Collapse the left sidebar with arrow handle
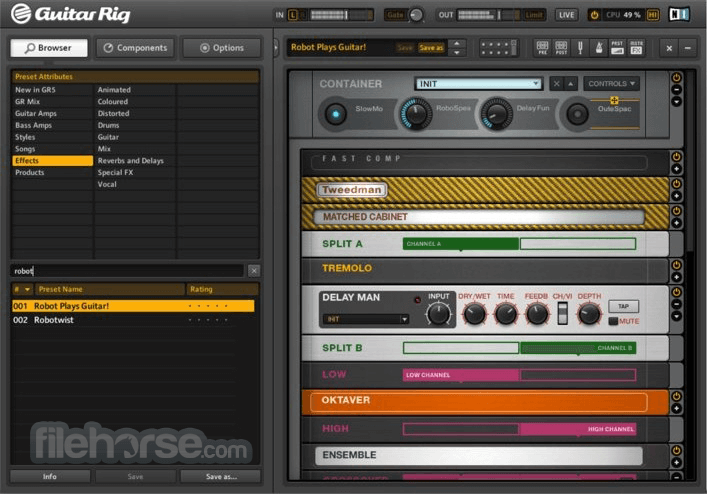Screen dimensions: 707x494 point(276,47)
